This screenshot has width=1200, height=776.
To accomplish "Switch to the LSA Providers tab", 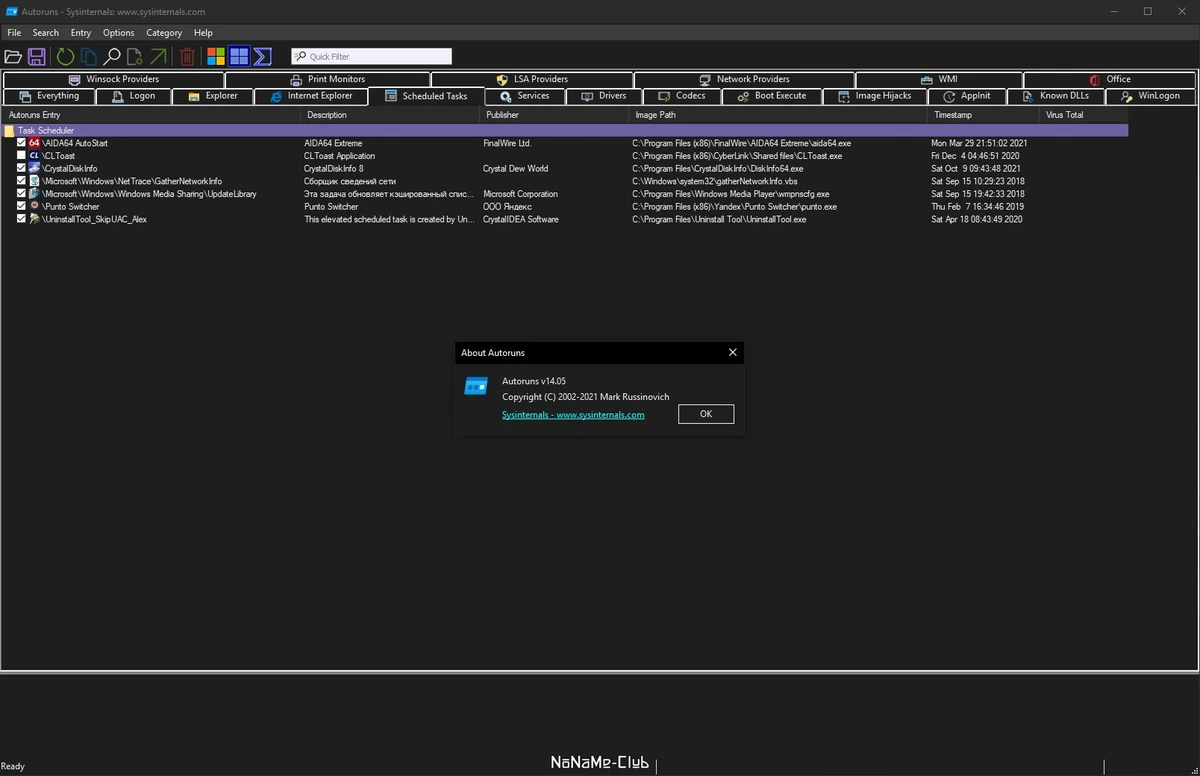I will (x=532, y=79).
